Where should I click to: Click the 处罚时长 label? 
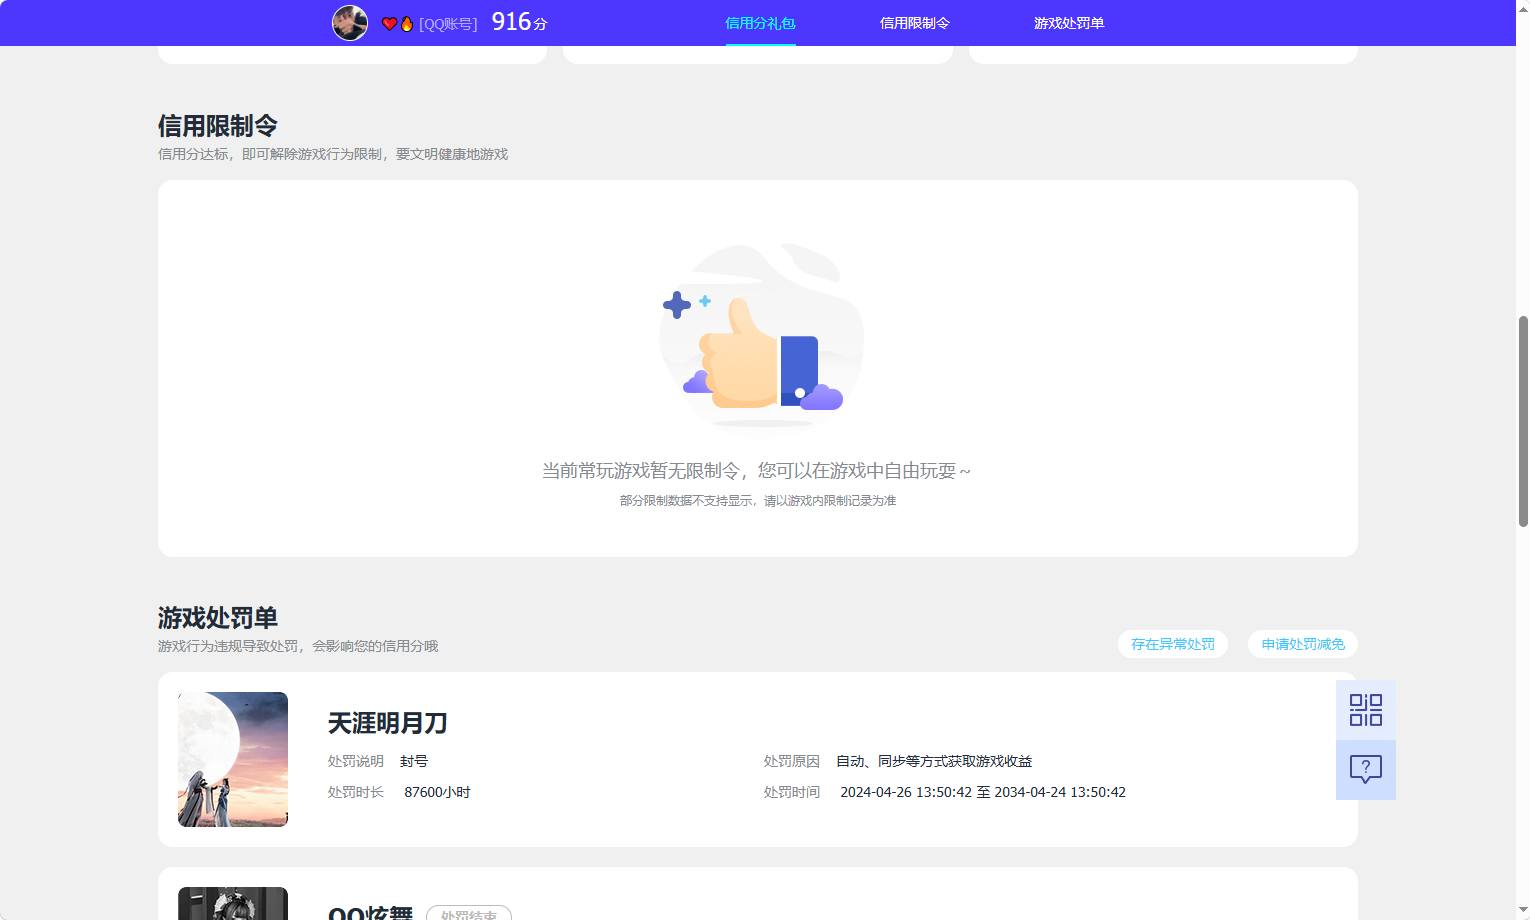pyautogui.click(x=356, y=792)
